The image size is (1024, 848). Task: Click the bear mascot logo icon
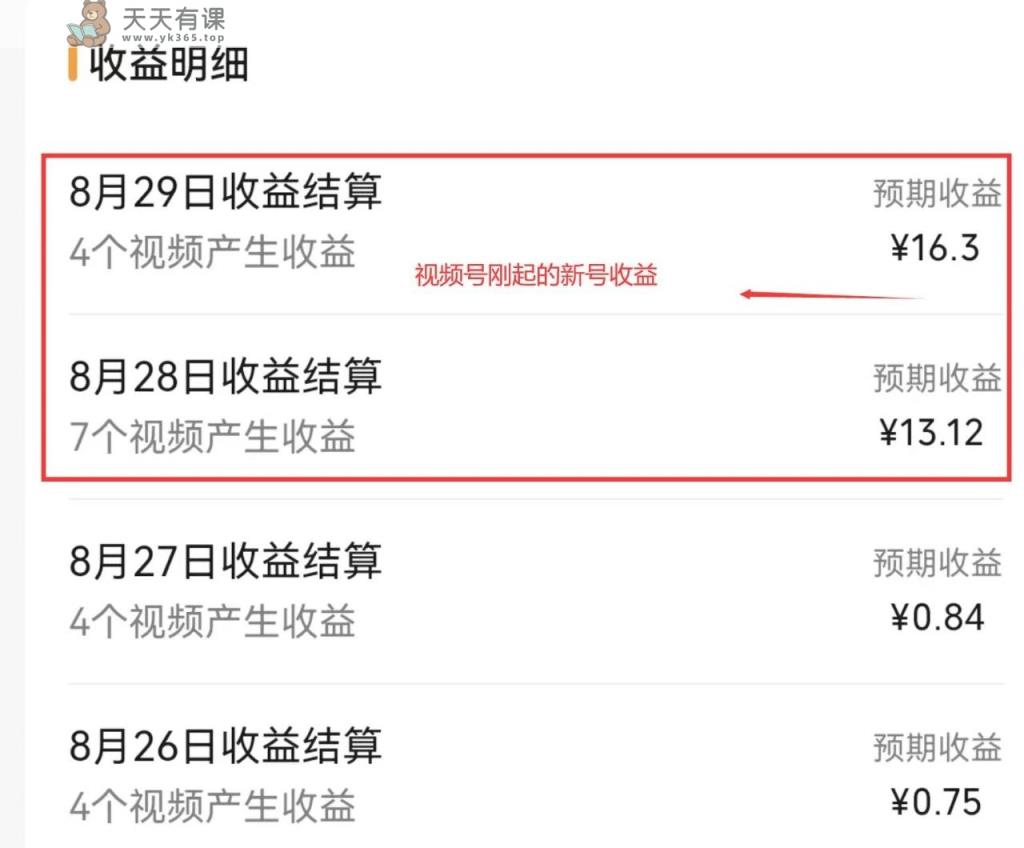click(x=89, y=24)
